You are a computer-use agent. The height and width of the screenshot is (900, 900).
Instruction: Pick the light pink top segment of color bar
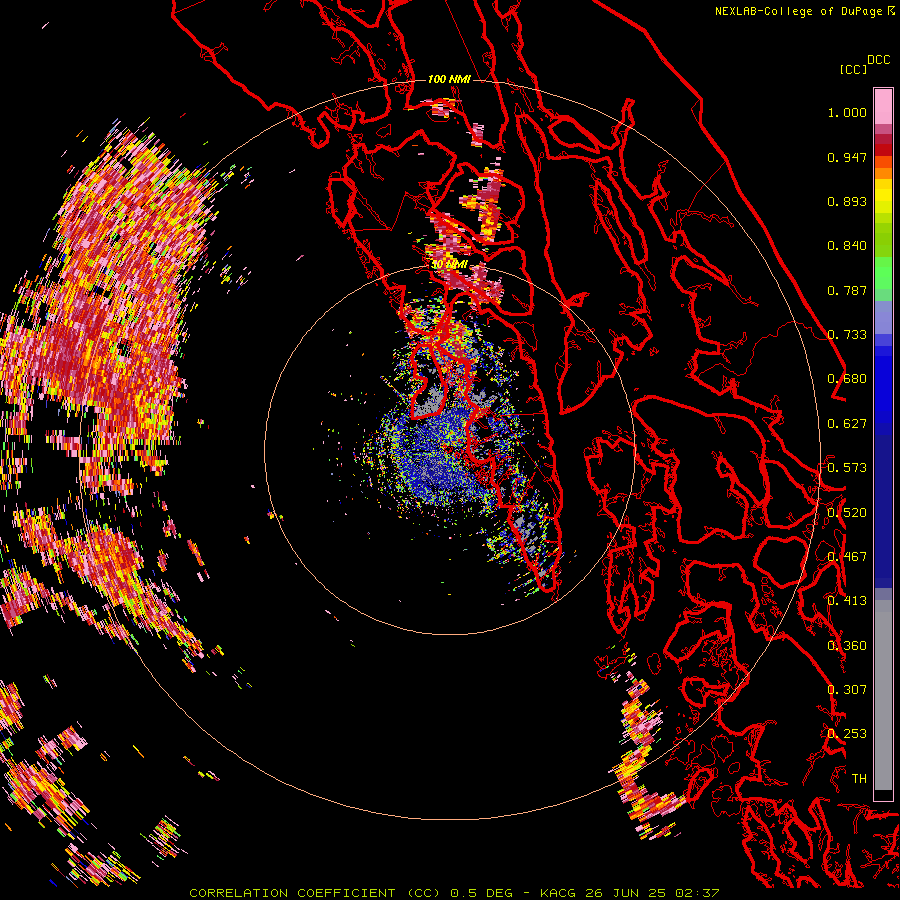click(883, 107)
